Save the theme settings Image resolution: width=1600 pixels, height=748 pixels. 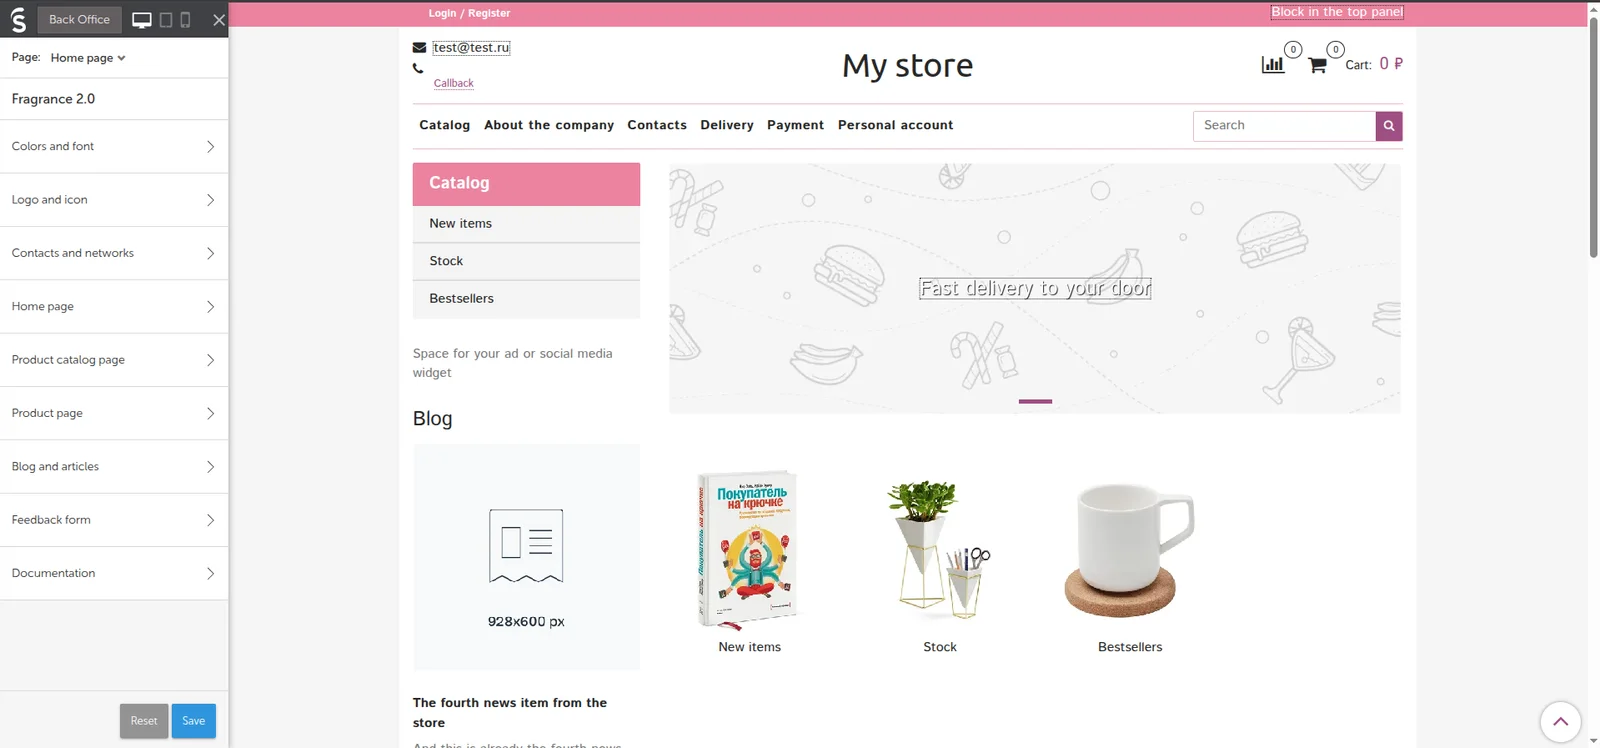[194, 721]
